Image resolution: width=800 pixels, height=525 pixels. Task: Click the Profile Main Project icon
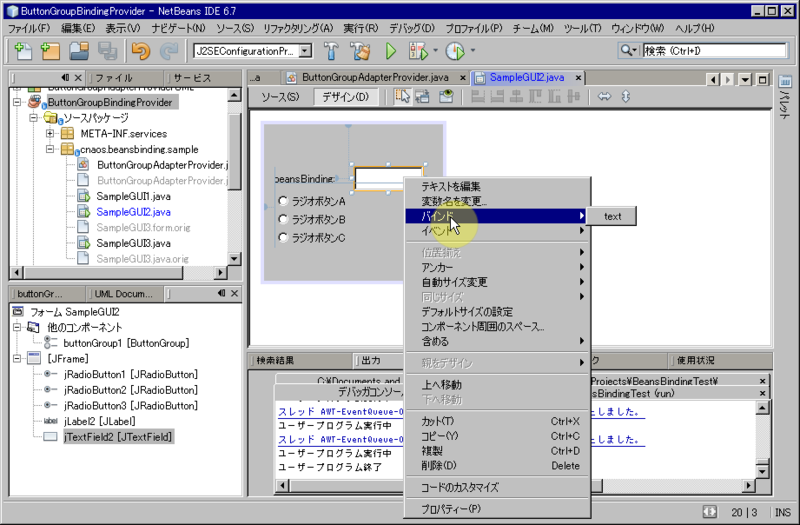pyautogui.click(x=455, y=51)
